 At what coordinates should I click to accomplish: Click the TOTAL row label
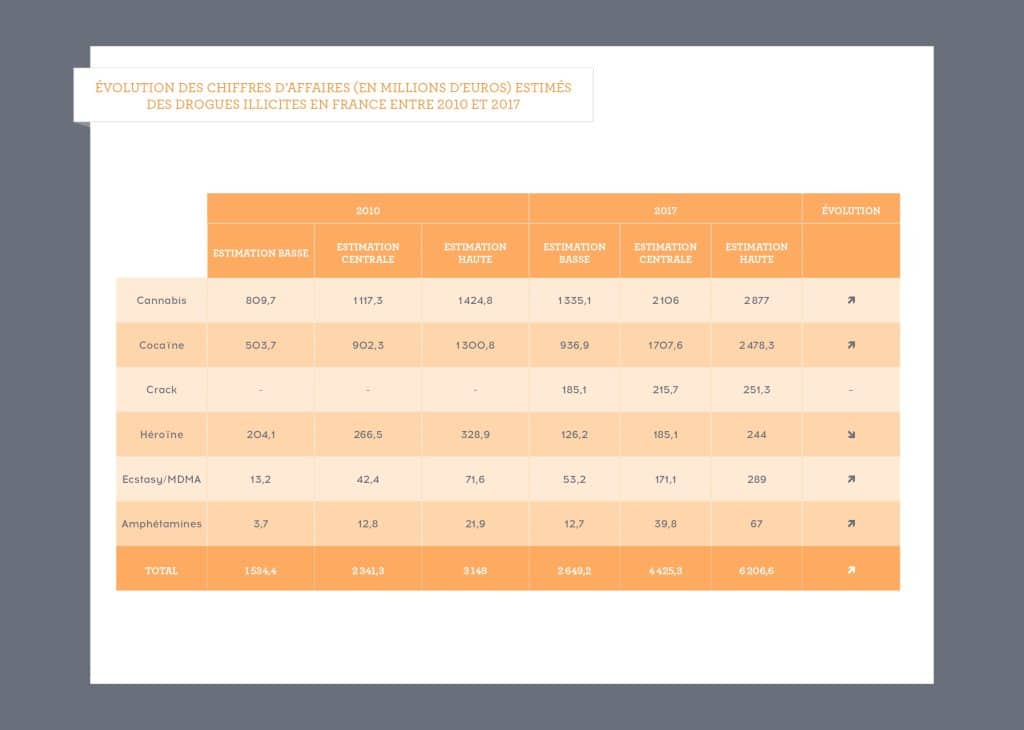pyautogui.click(x=161, y=570)
